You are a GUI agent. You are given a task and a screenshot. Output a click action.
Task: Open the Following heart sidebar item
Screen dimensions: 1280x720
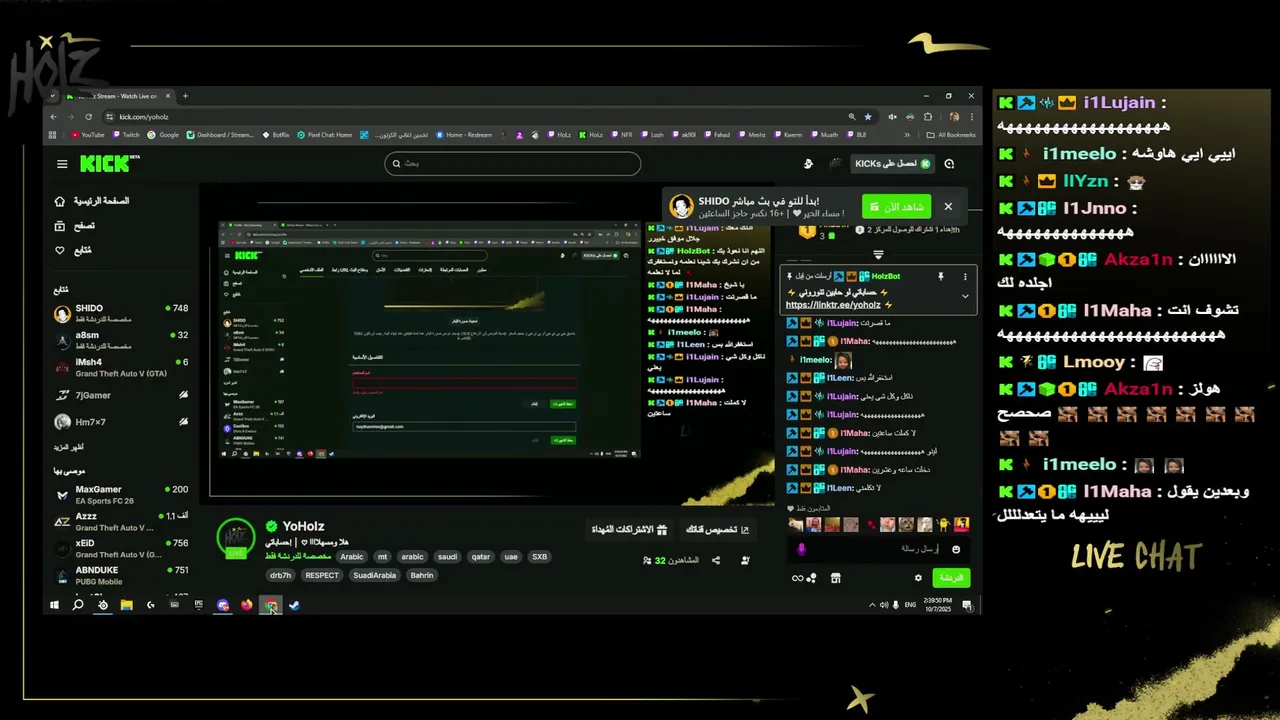(x=73, y=250)
